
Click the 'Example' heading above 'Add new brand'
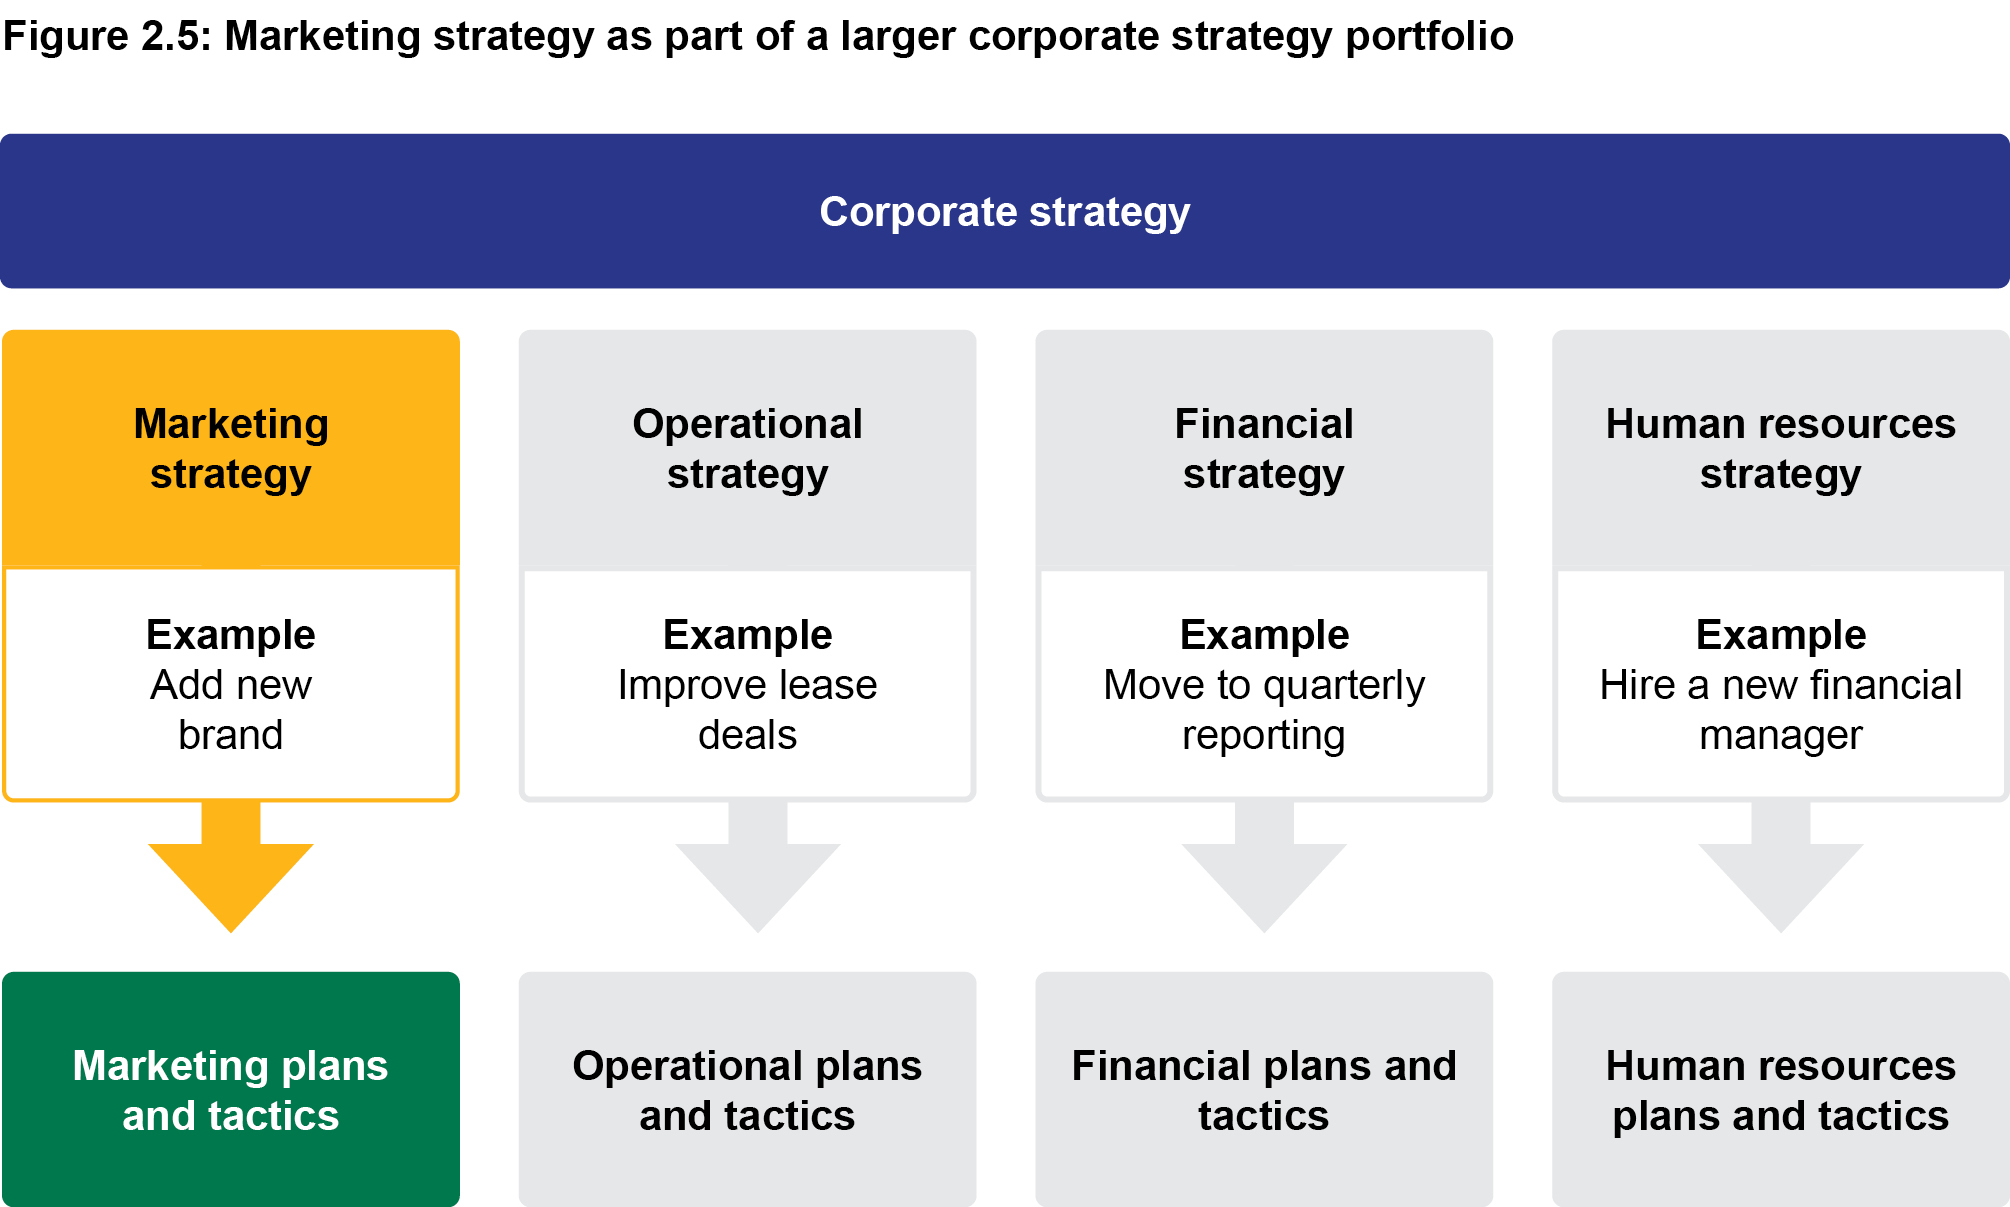pyautogui.click(x=231, y=635)
